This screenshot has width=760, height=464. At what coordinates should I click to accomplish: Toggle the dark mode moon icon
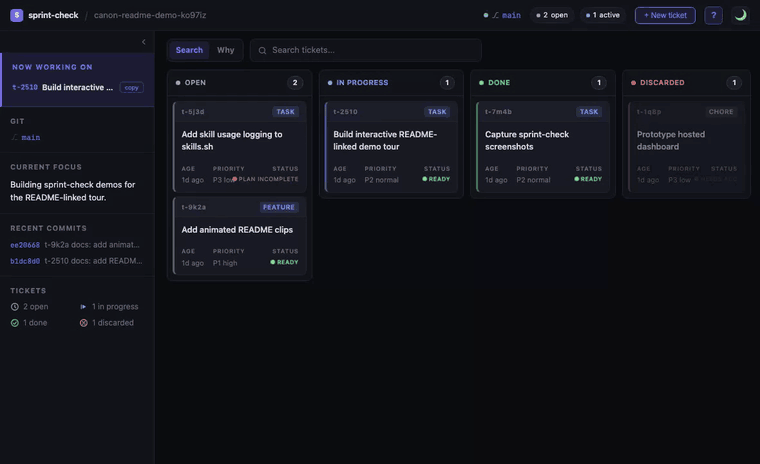(x=740, y=15)
